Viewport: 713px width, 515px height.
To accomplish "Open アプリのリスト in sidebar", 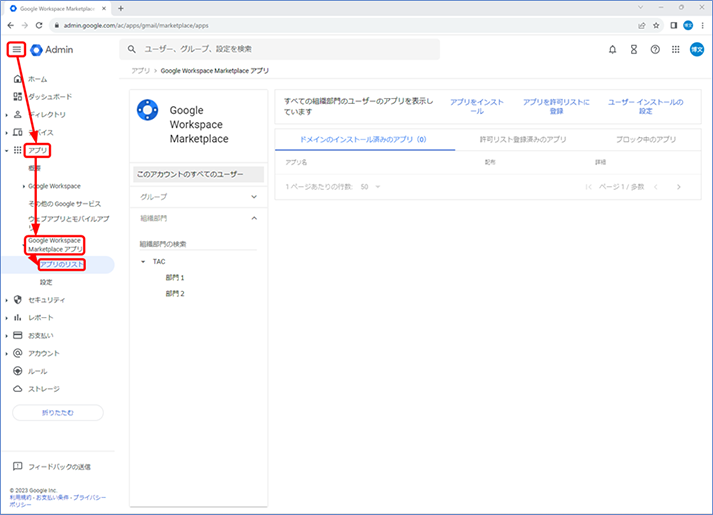I will [62, 265].
